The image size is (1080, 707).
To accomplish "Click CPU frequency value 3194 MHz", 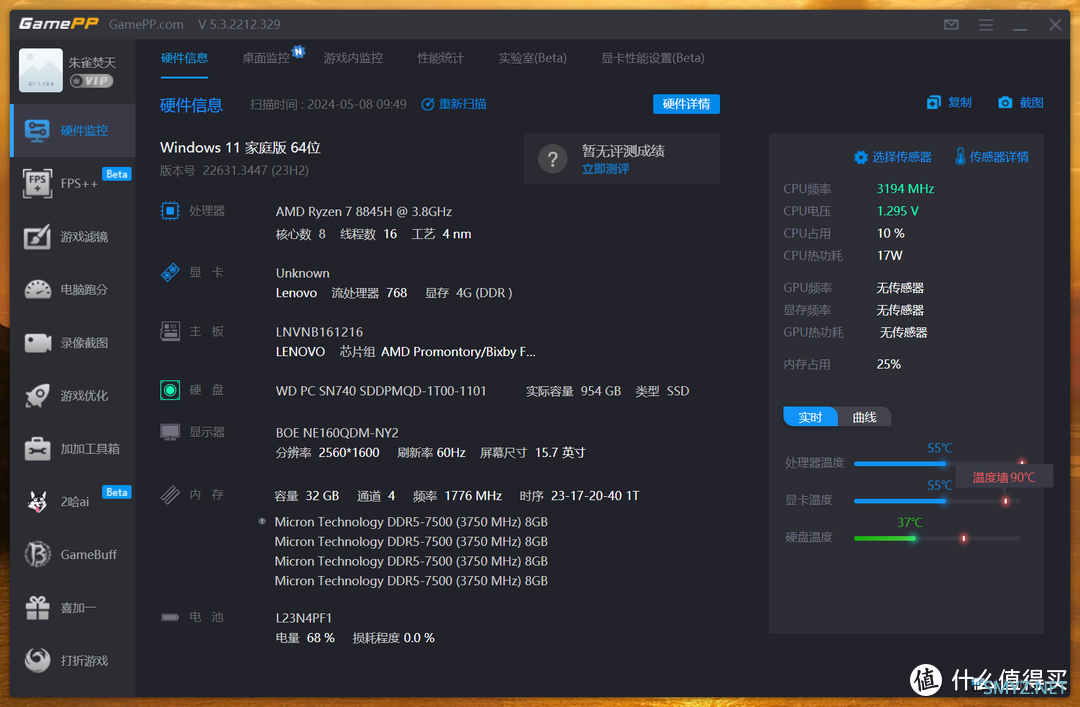I will (905, 189).
